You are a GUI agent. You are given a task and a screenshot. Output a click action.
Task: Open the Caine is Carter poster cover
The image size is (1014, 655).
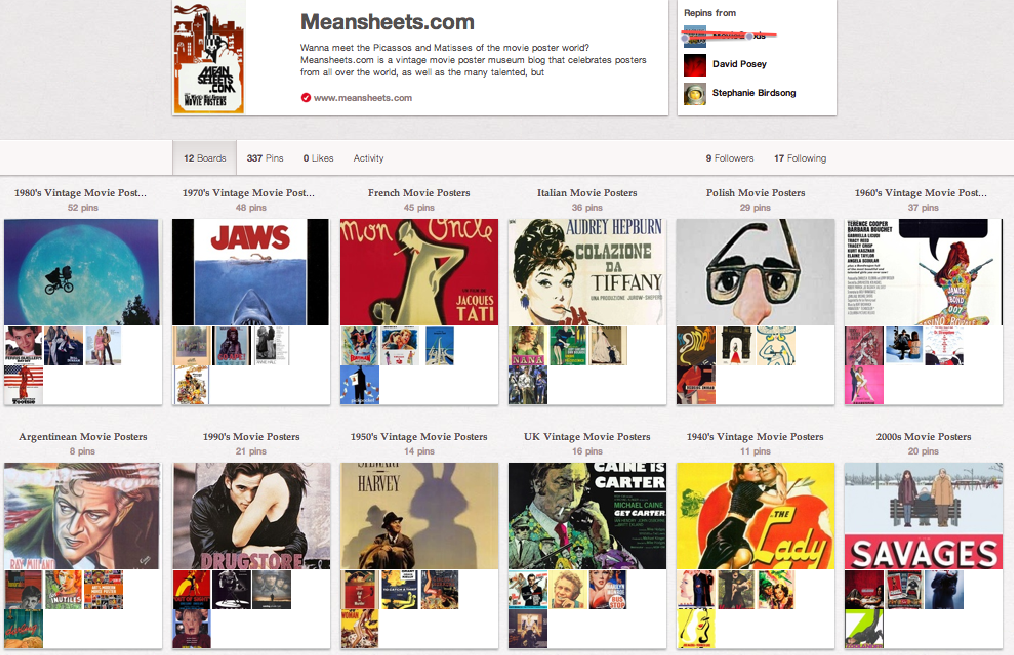(587, 516)
